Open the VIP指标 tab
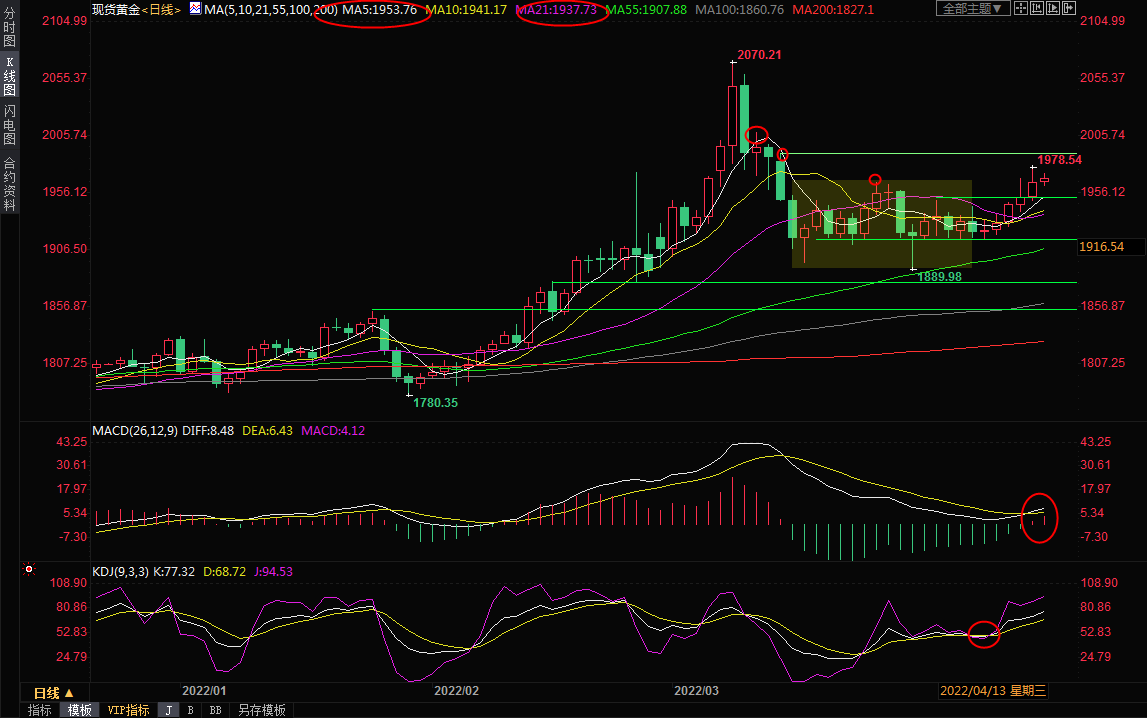 (128, 710)
